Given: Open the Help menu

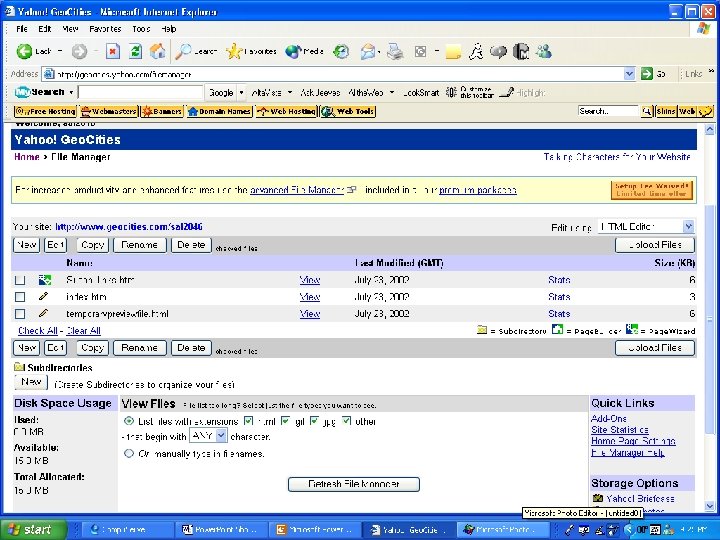Looking at the screenshot, I should point(169,29).
